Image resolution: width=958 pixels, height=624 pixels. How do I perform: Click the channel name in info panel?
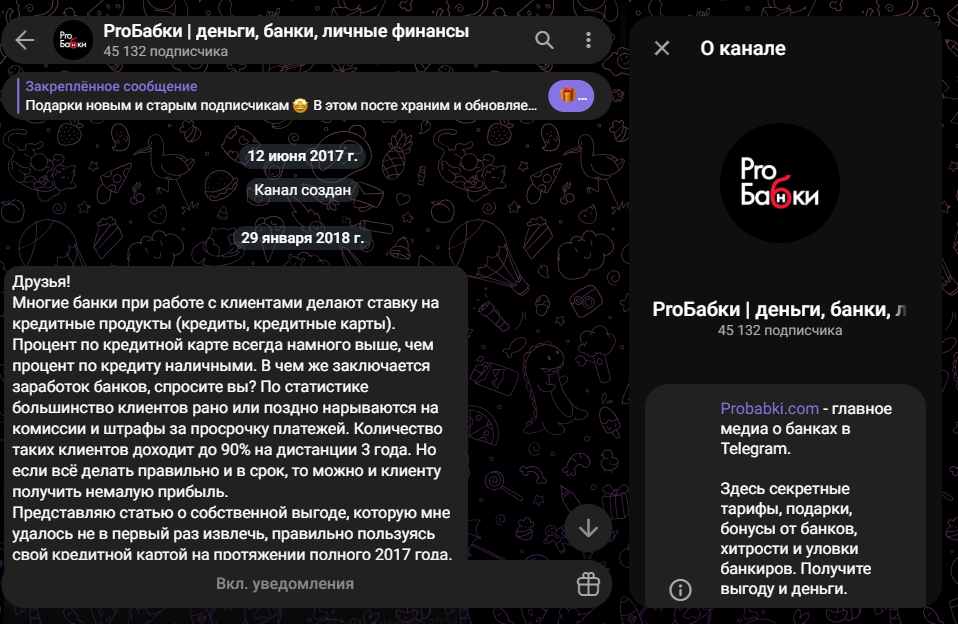779,309
